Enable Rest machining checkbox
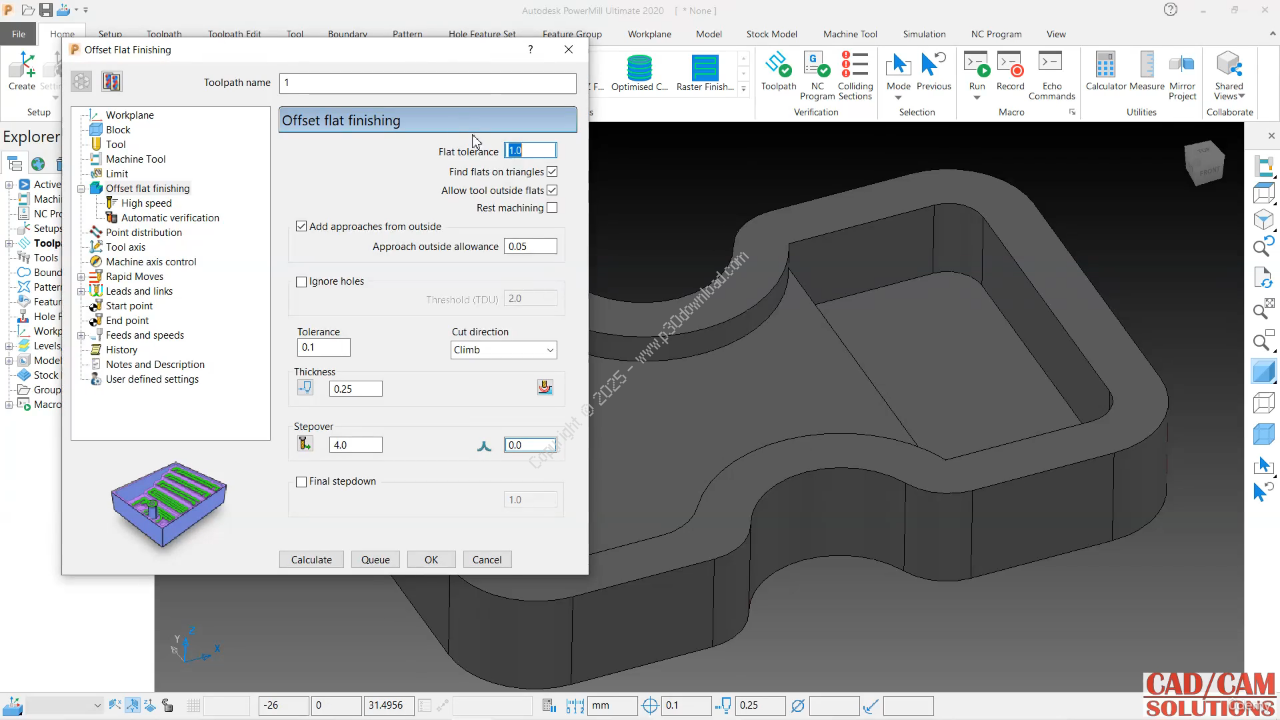1280x720 pixels. click(552, 208)
